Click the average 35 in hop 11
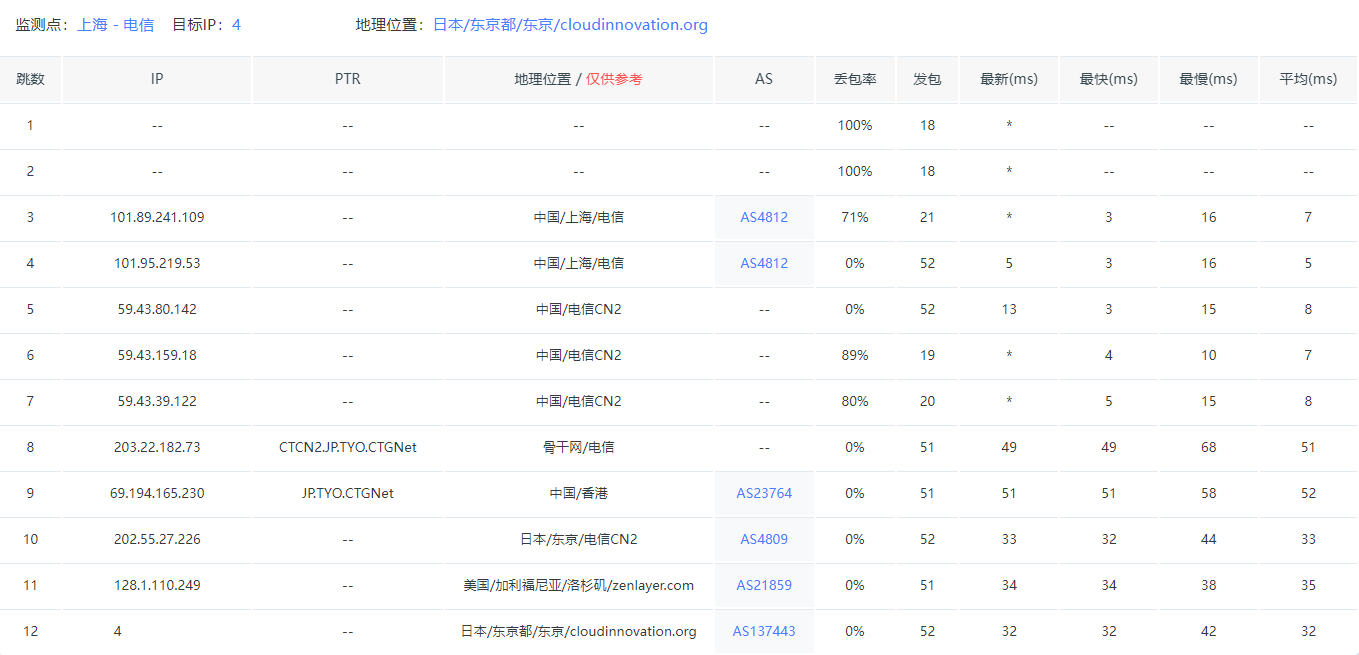 (x=1308, y=585)
